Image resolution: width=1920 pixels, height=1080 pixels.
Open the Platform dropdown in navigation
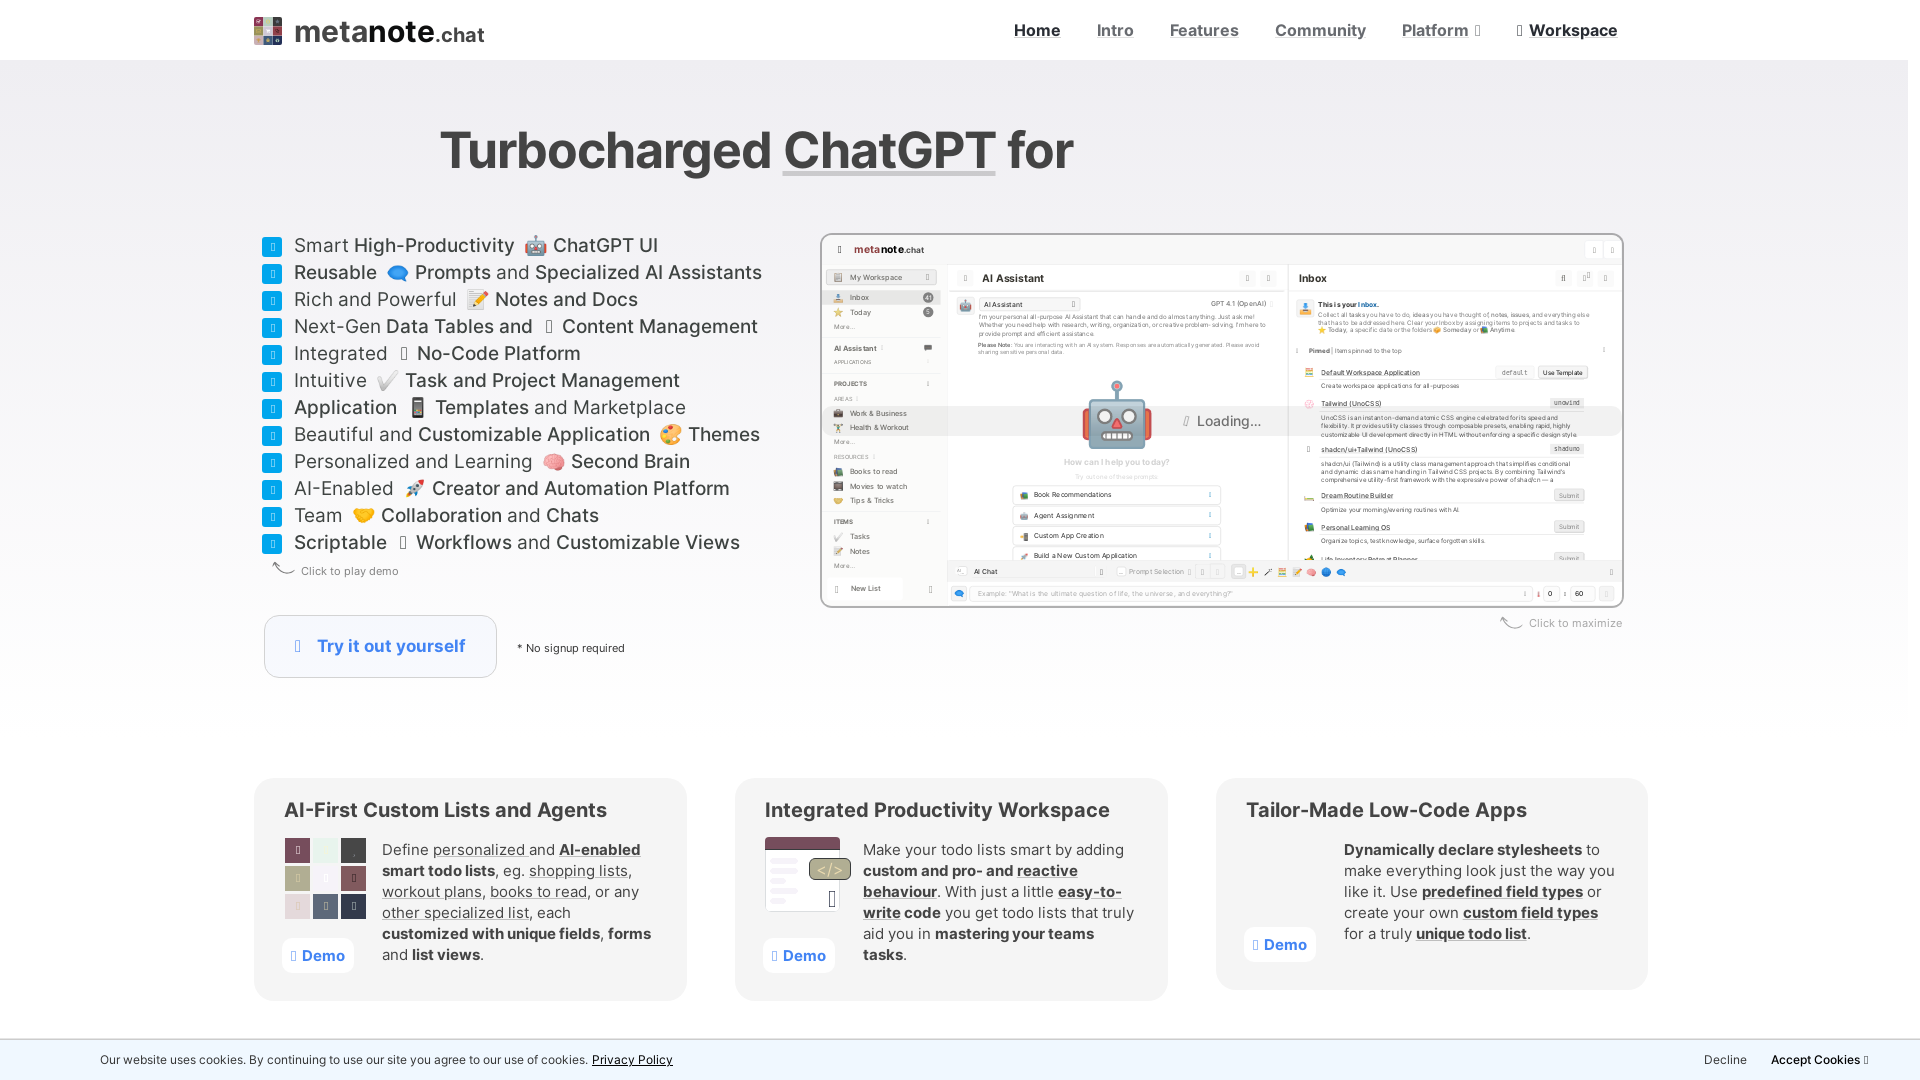pyautogui.click(x=1441, y=30)
